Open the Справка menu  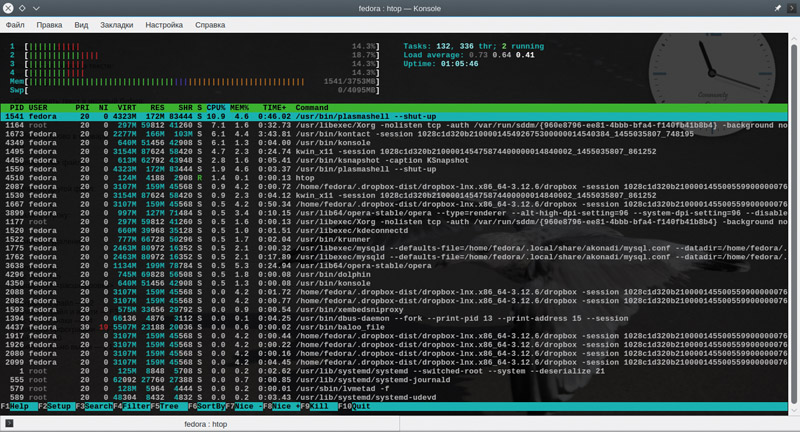[x=210, y=24]
